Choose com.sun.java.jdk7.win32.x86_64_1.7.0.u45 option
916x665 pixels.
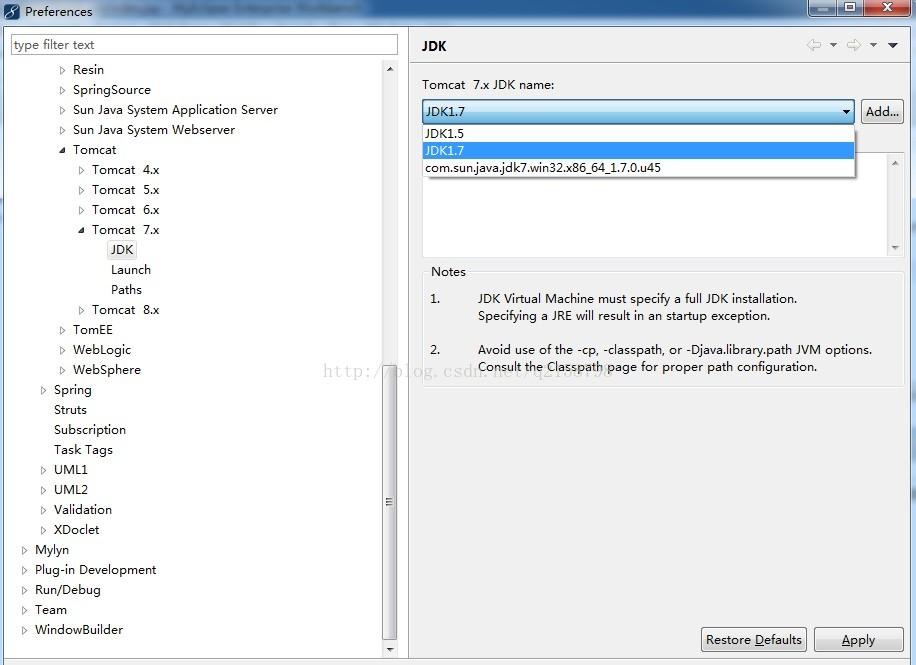pos(638,168)
